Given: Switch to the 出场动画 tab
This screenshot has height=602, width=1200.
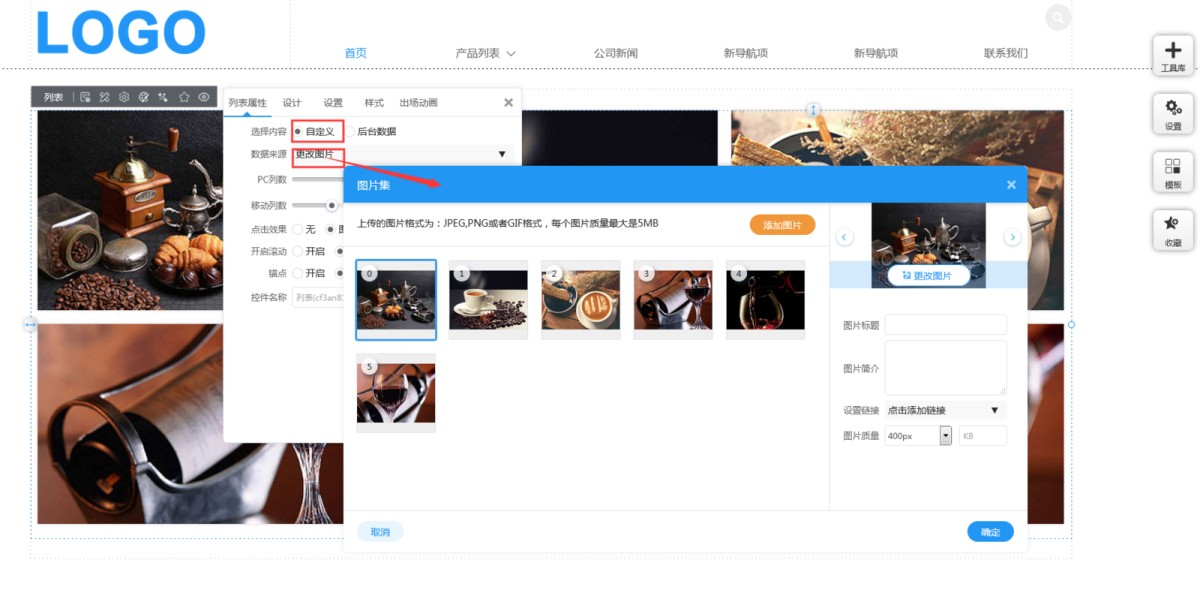Looking at the screenshot, I should click(418, 103).
